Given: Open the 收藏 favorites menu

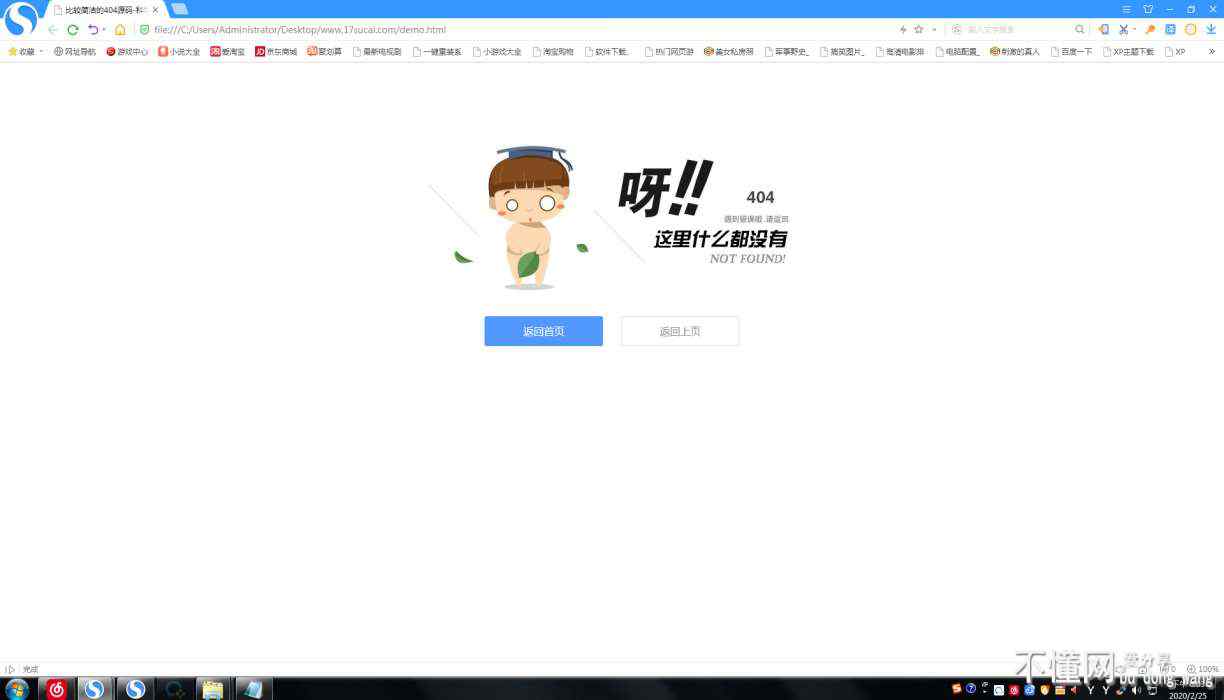Looking at the screenshot, I should point(21,52).
